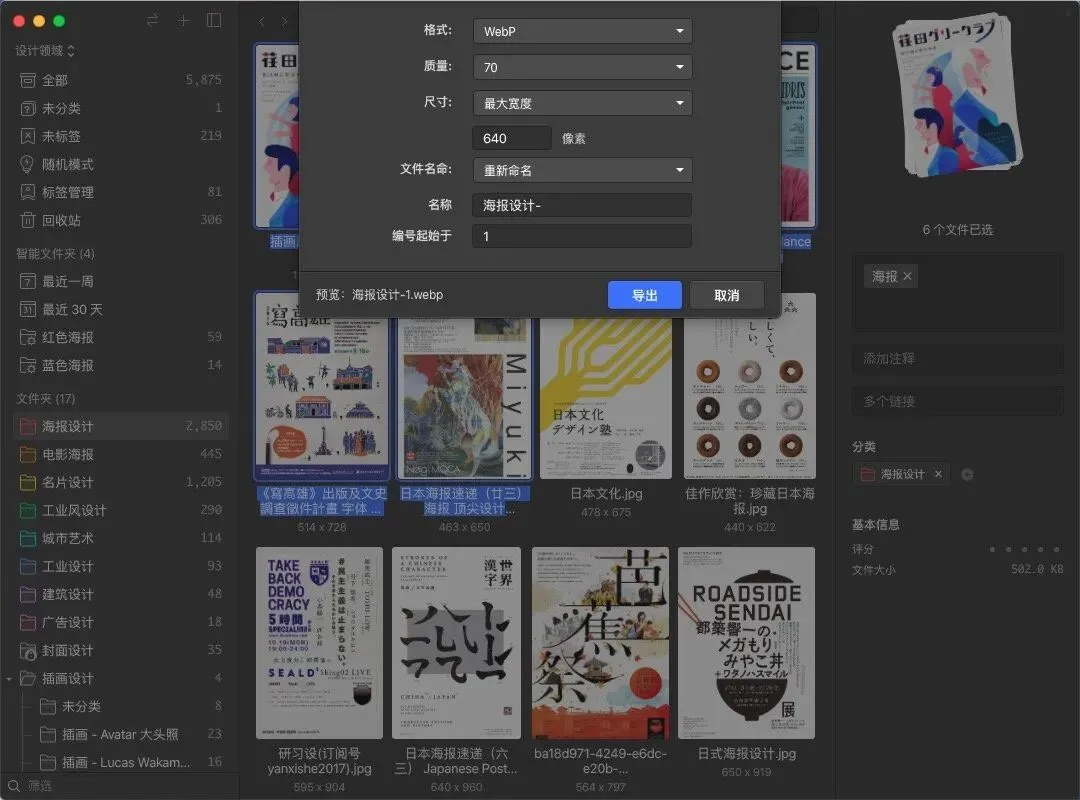Click the 编号起始于 number field
This screenshot has height=800, width=1080.
582,236
